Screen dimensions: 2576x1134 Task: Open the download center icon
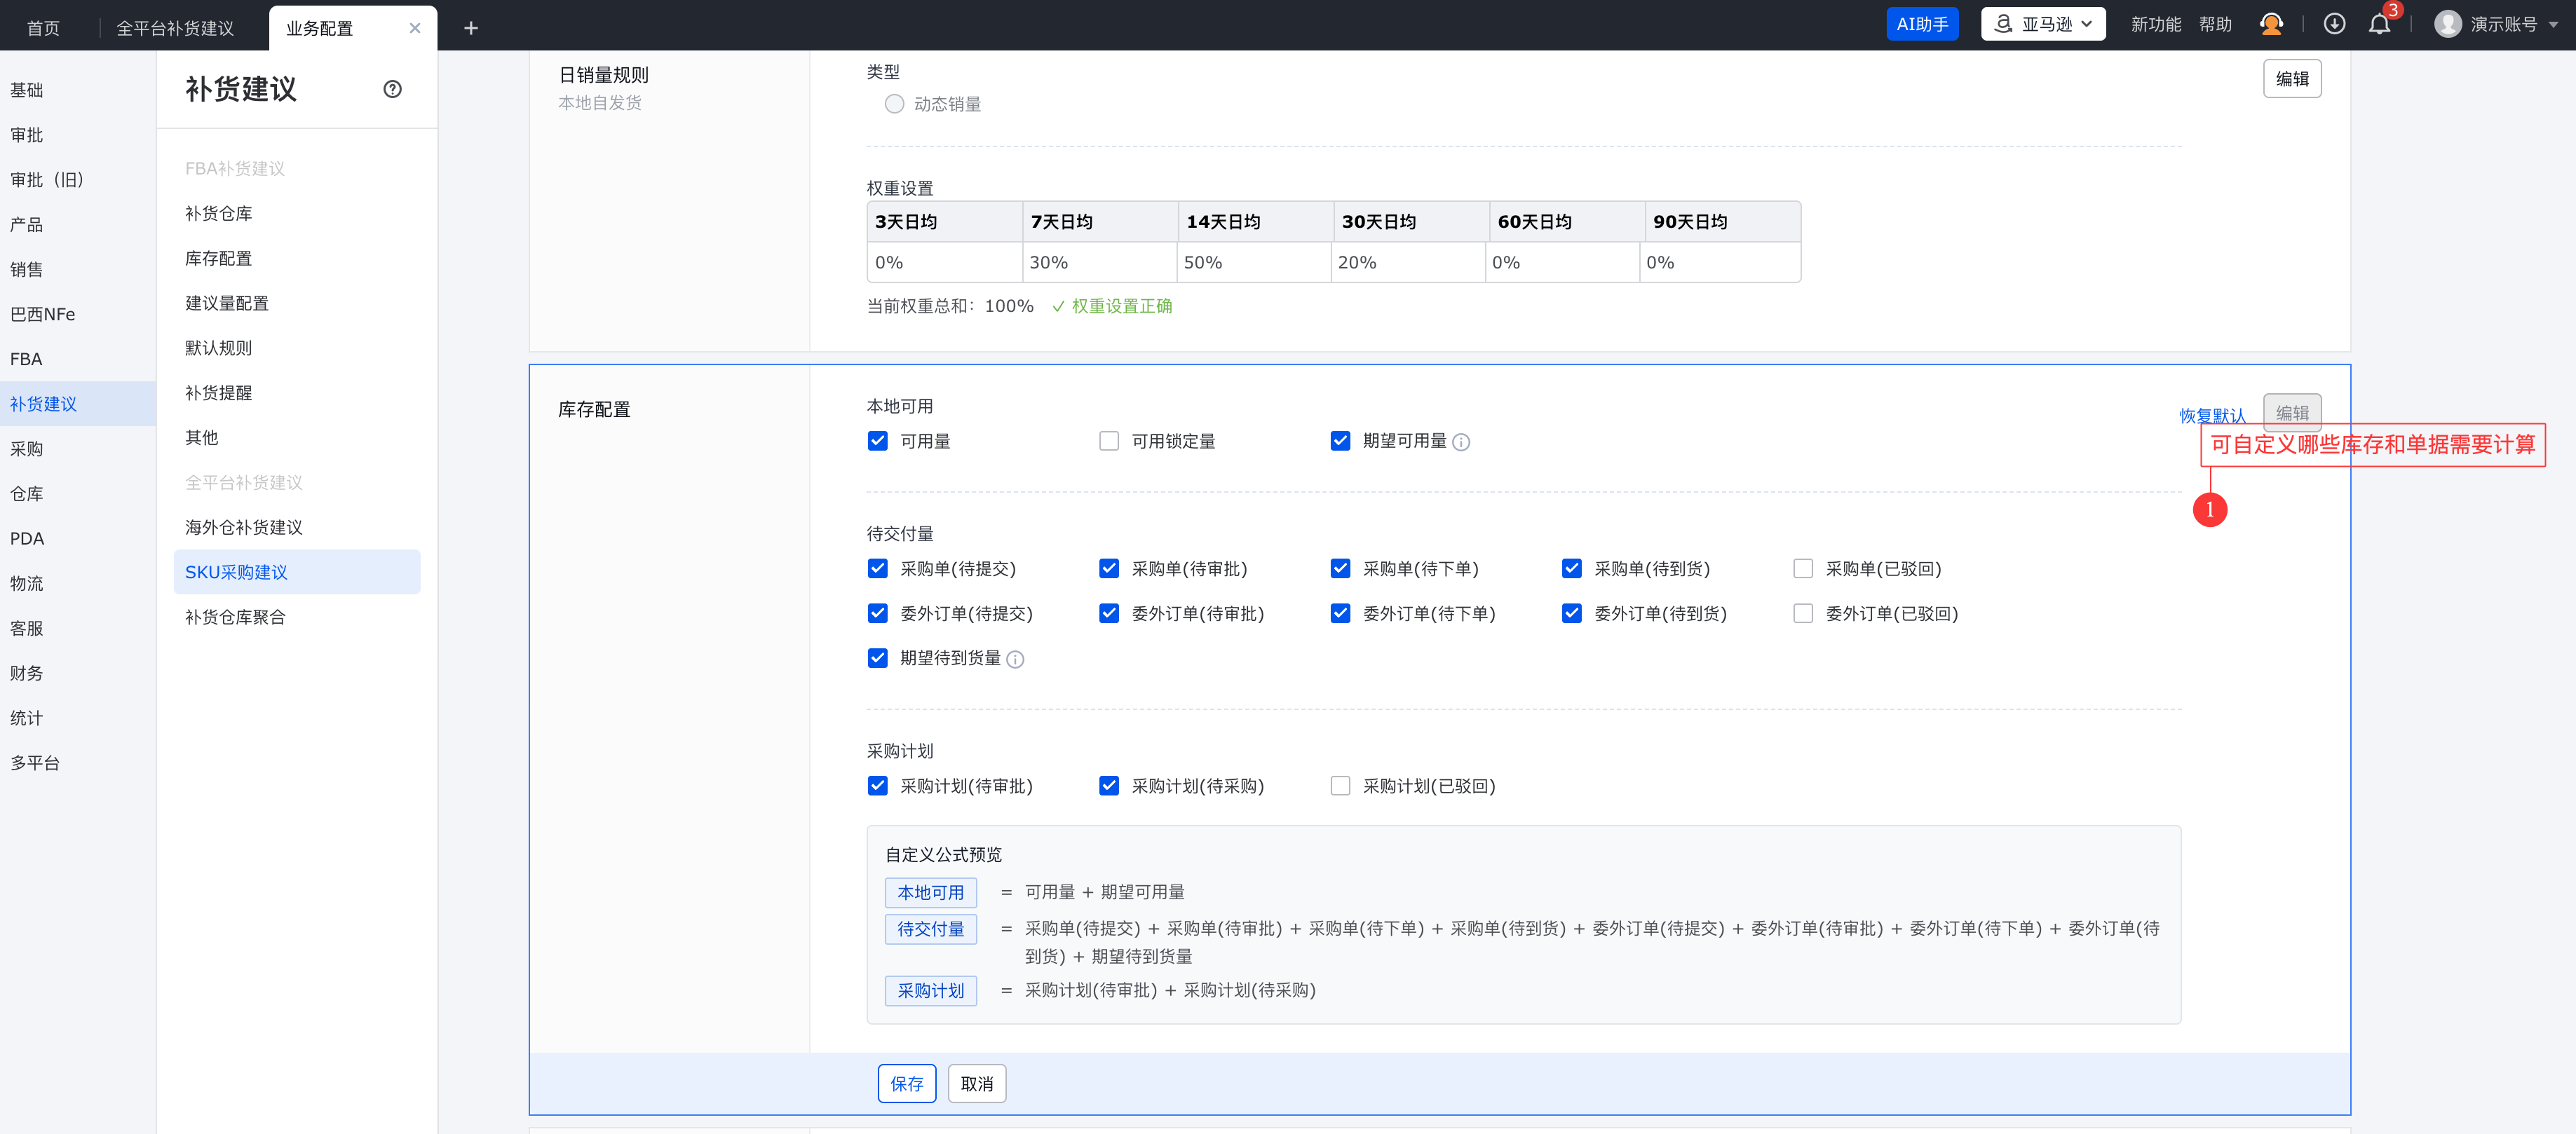click(2334, 24)
